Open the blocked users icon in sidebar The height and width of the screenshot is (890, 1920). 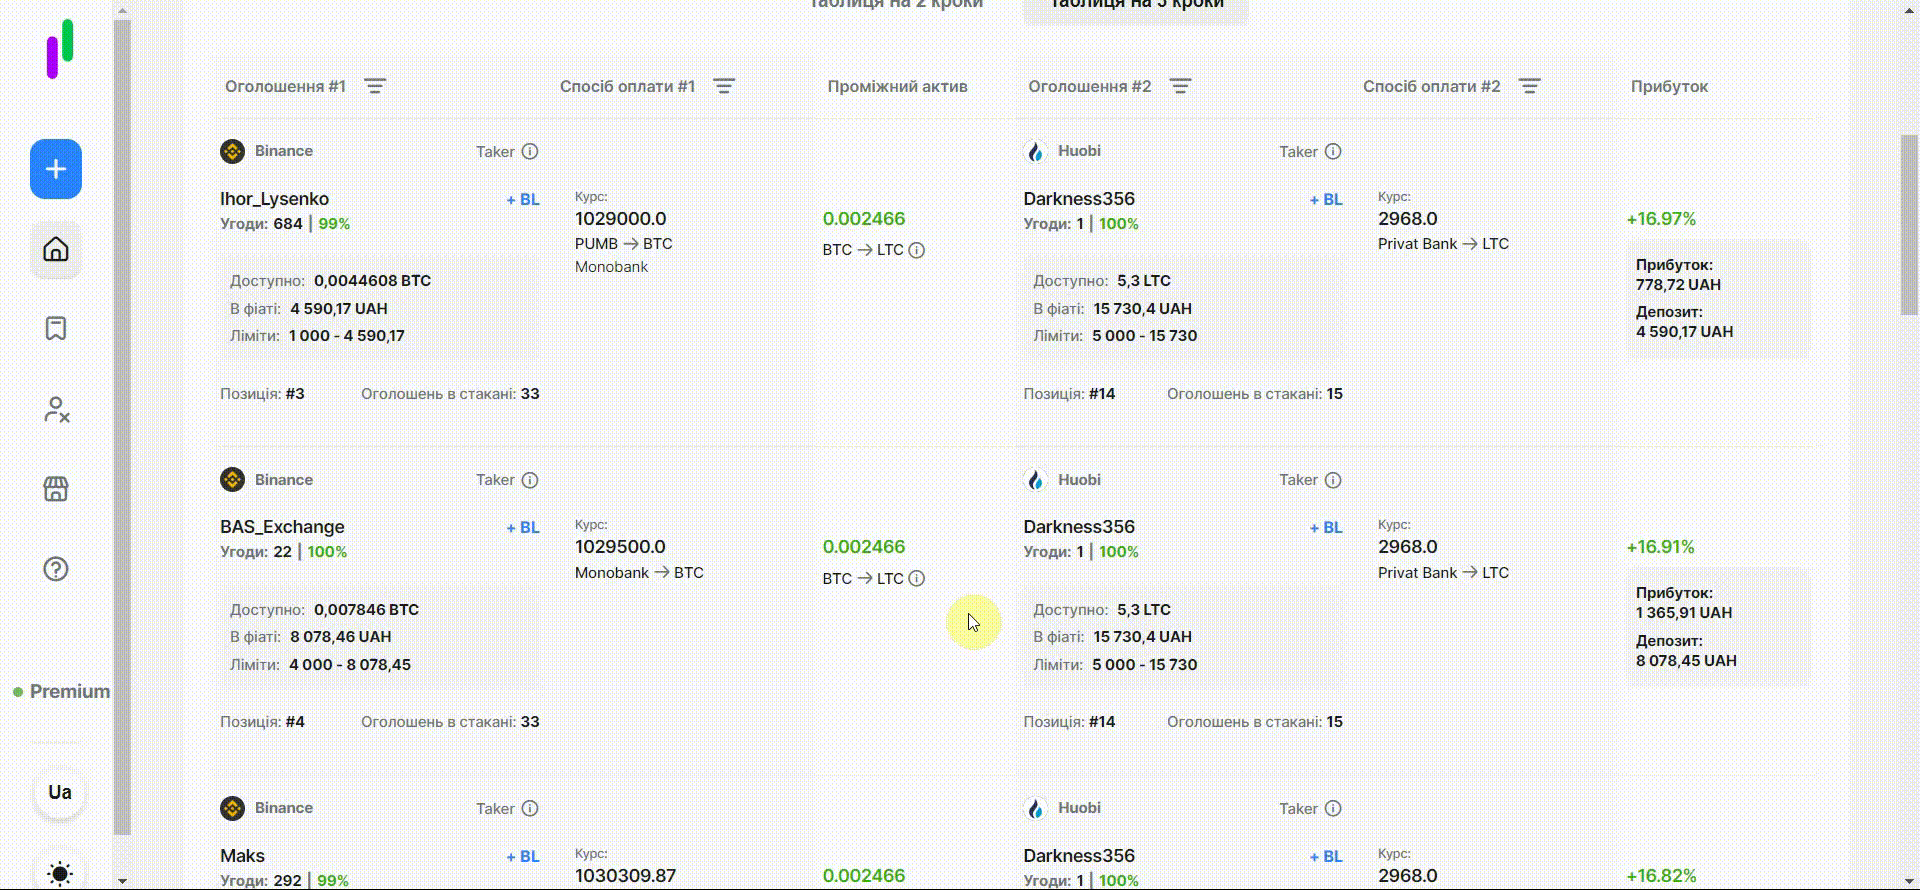56,409
